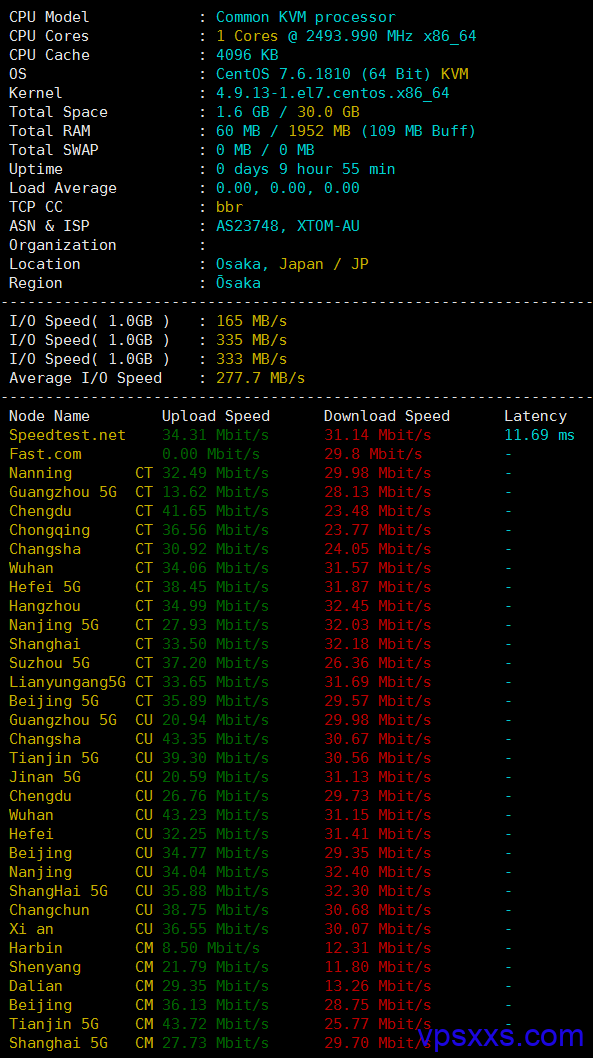Click the Average I/O Speed value

tap(260, 378)
